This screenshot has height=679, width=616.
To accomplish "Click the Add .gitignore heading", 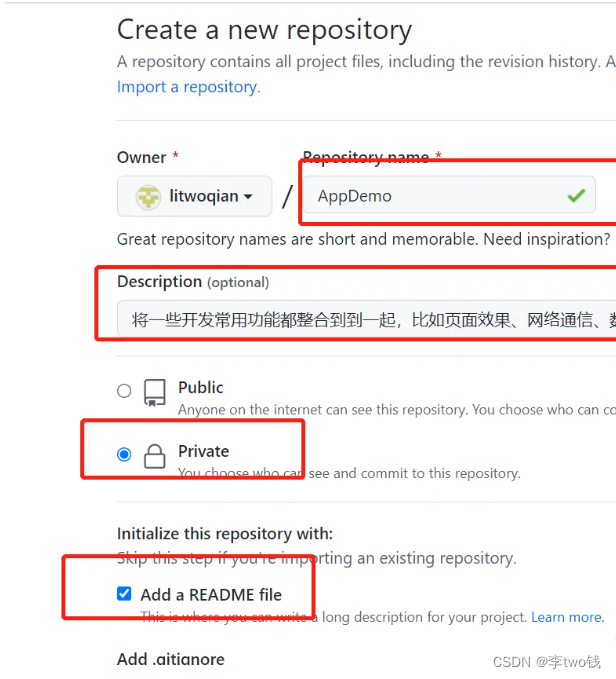I will (x=171, y=659).
